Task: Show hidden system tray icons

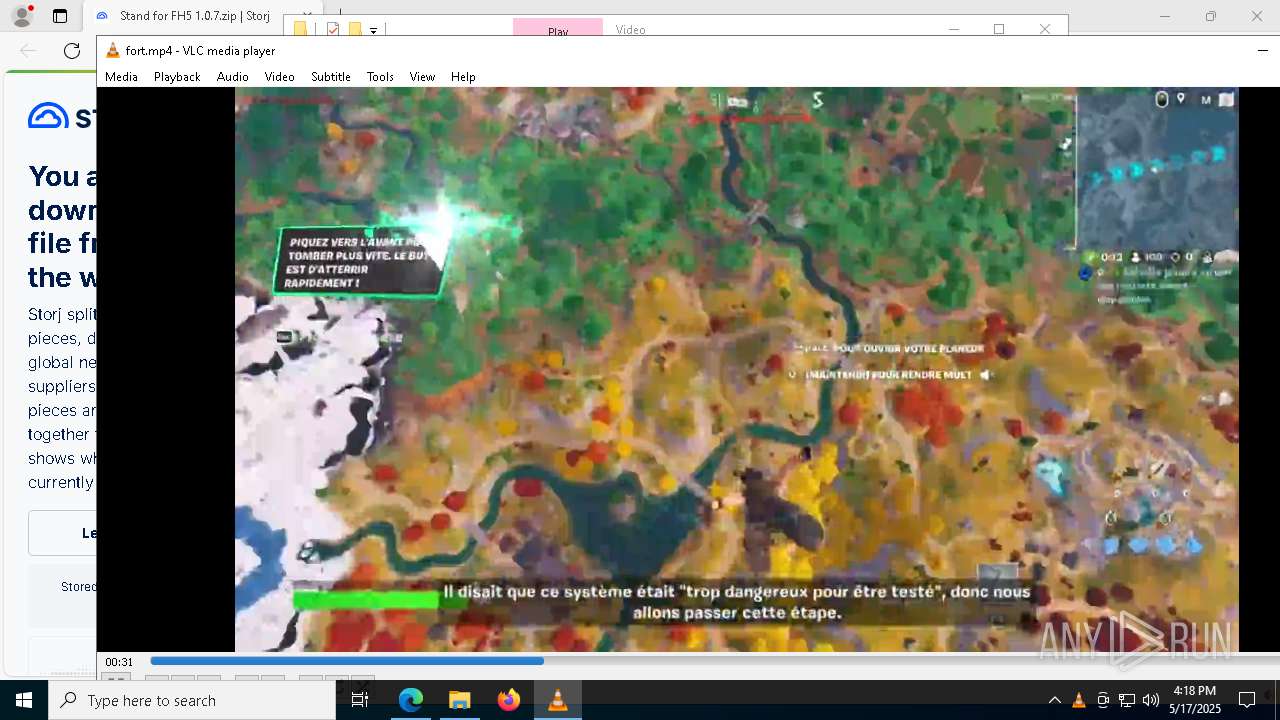Action: 1054,700
